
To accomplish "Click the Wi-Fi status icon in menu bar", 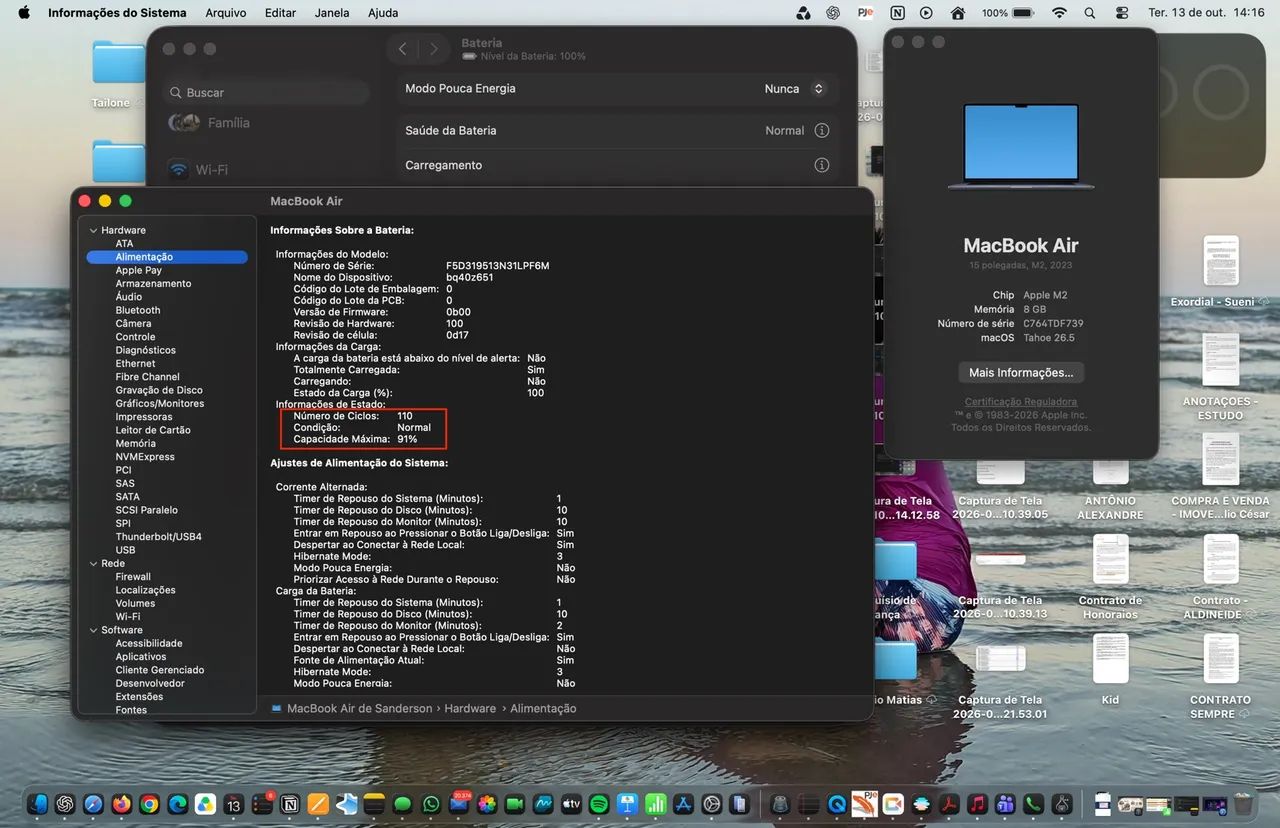I will click(x=1059, y=13).
